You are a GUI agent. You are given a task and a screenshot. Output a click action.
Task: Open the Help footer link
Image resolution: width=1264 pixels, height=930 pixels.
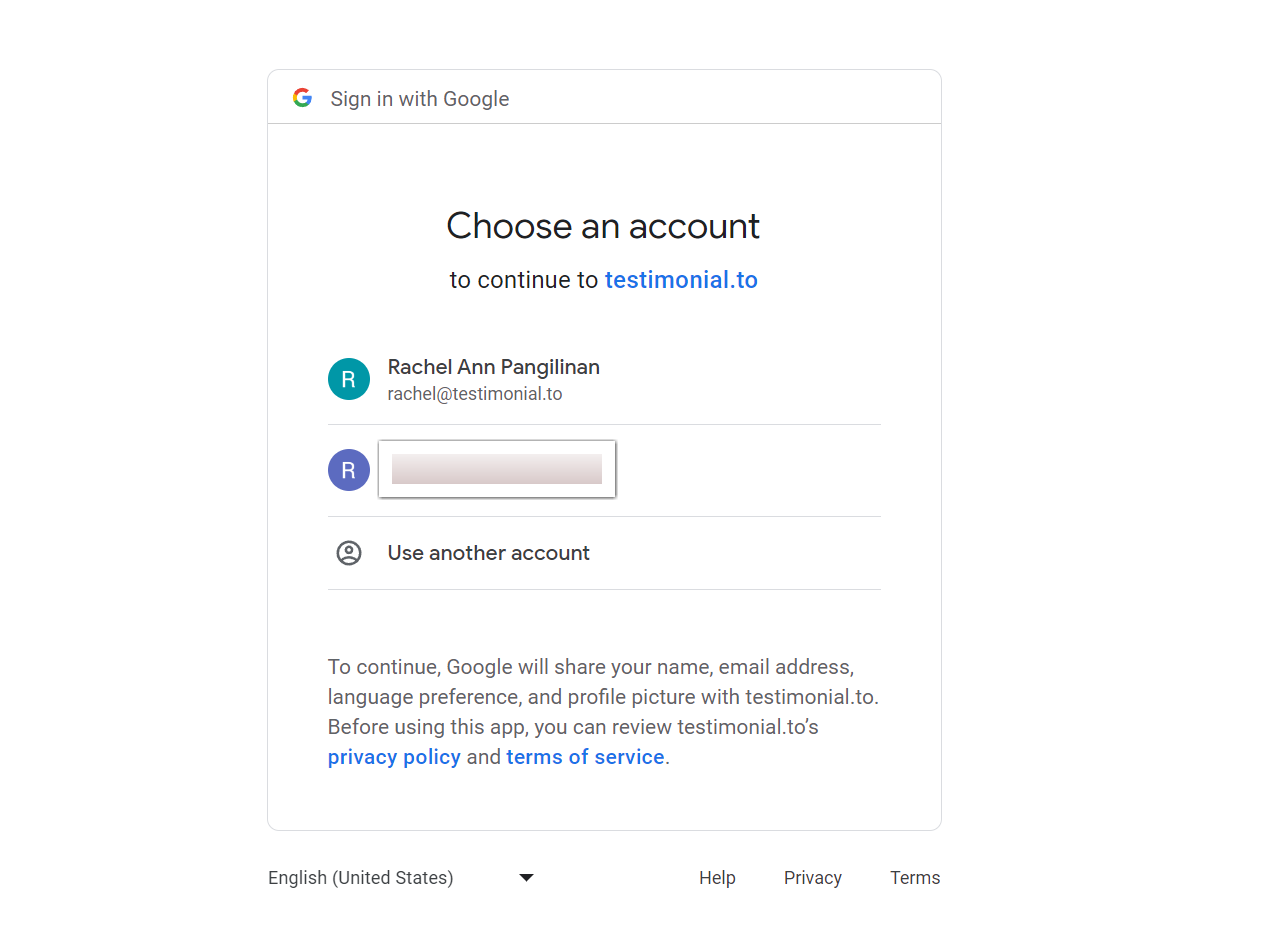click(x=717, y=878)
